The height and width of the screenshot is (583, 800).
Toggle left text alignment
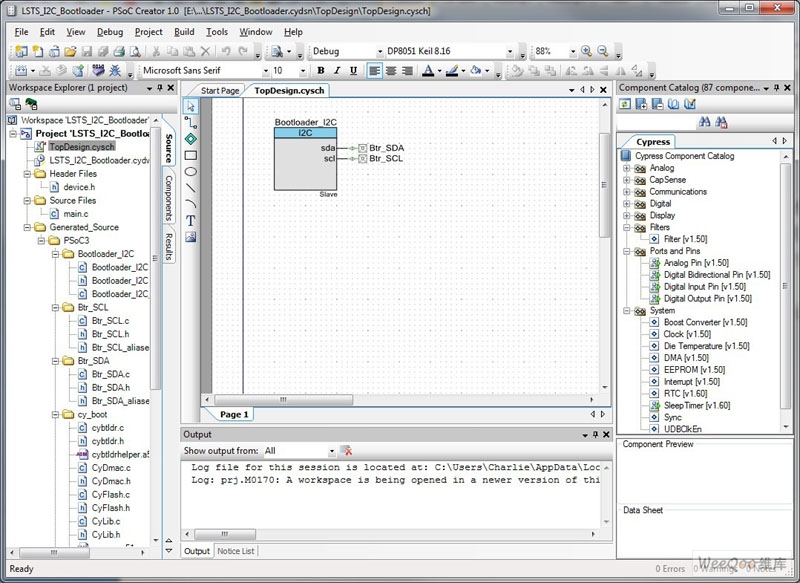click(x=374, y=70)
